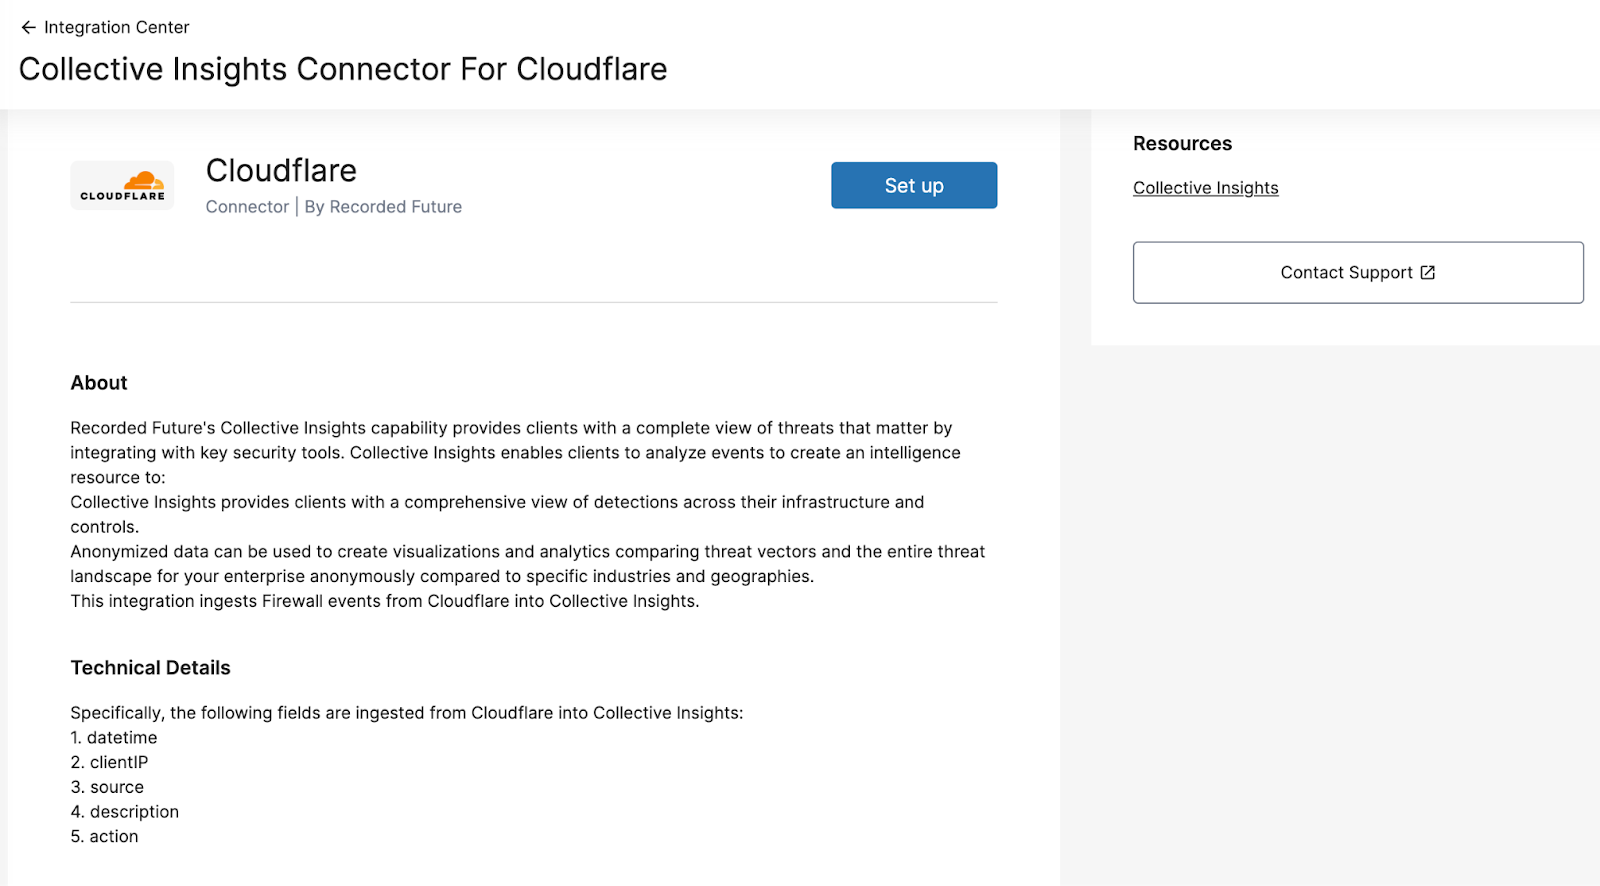The height and width of the screenshot is (886, 1600).
Task: Click the Connector type label
Action: pyautogui.click(x=247, y=207)
